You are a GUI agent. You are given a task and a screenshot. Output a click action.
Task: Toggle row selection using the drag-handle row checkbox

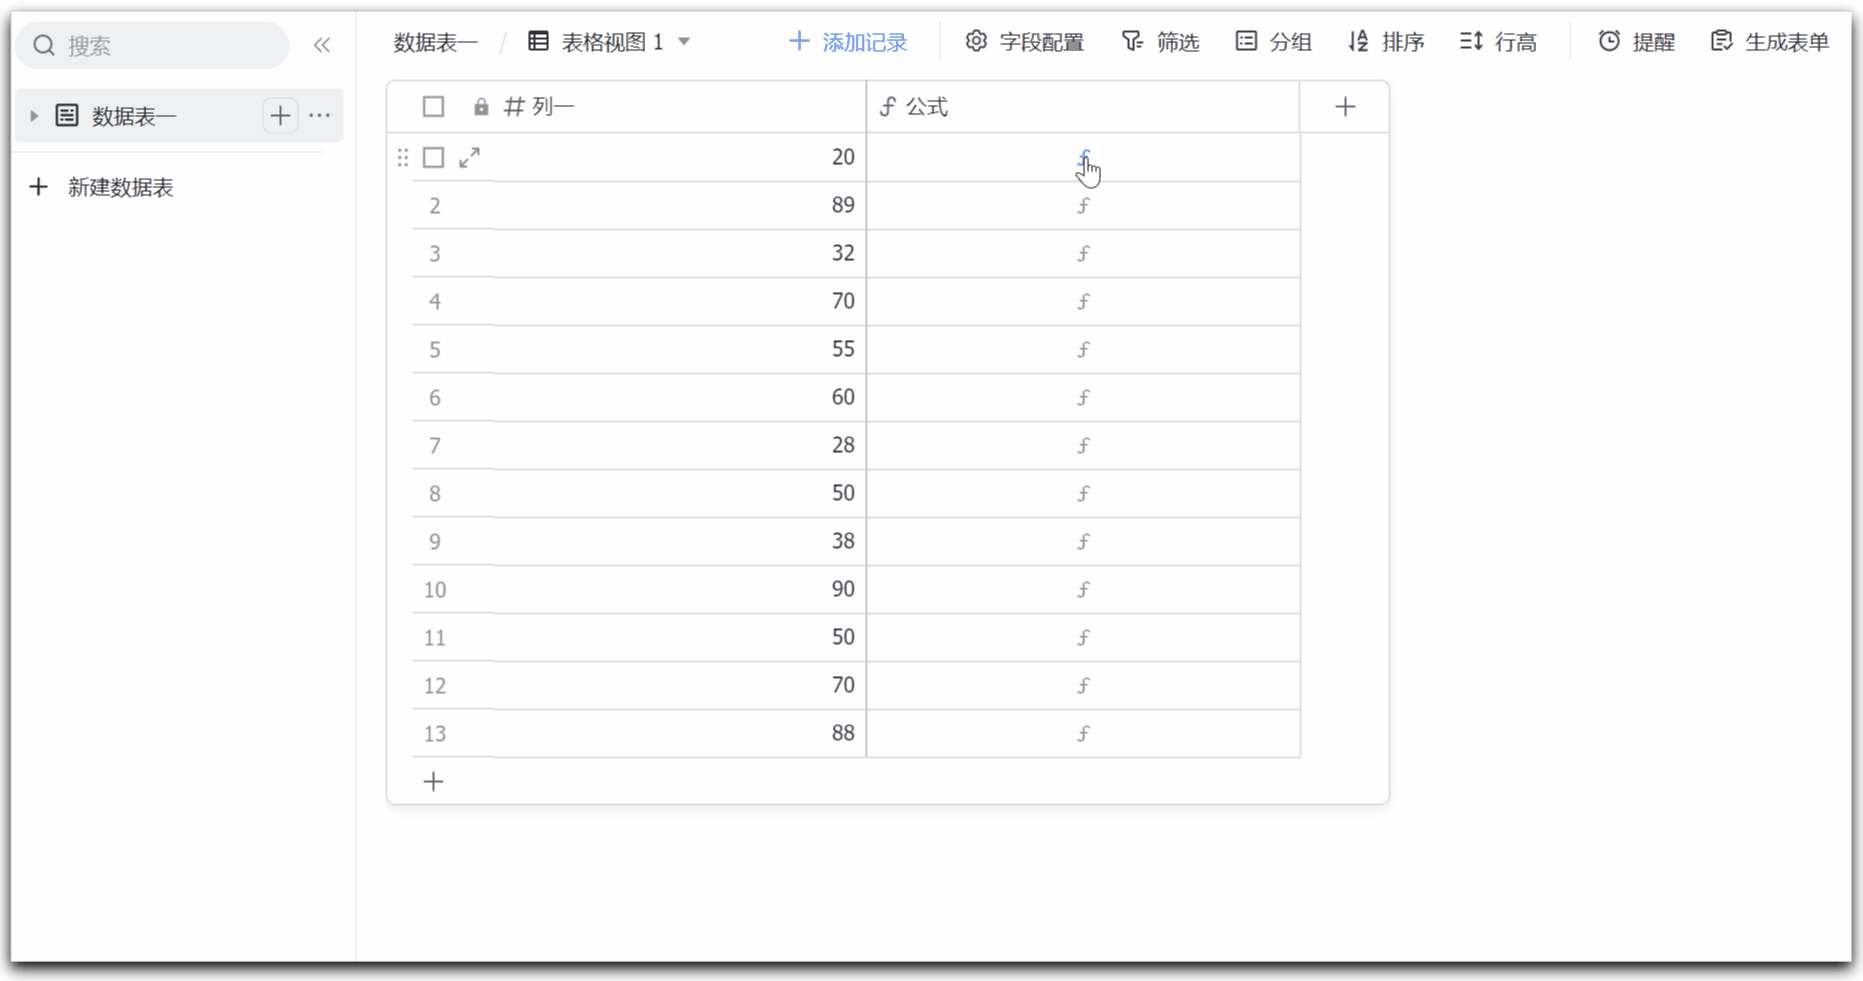tap(402, 157)
